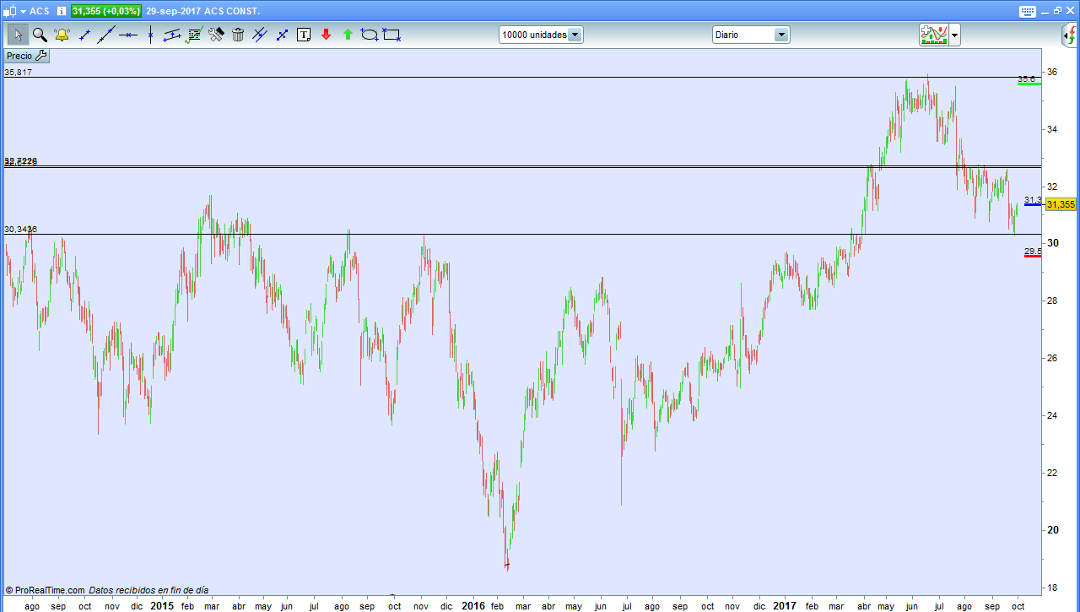This screenshot has height=612, width=1080.
Task: Pick the horizontal line drawing tool
Action: pyautogui.click(x=128, y=34)
